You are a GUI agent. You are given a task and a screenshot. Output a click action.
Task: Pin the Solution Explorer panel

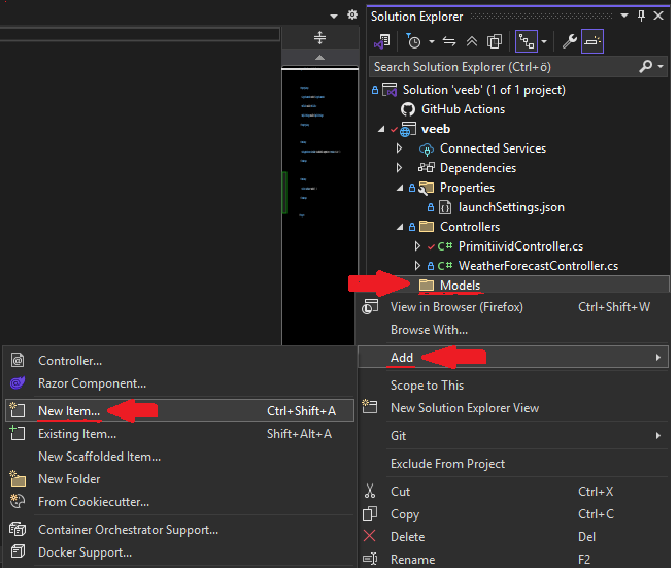640,15
